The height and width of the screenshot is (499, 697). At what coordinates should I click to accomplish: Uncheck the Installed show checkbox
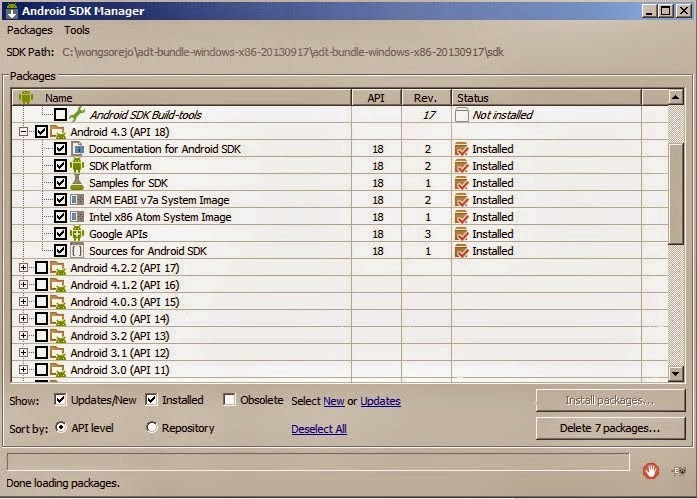(x=151, y=399)
